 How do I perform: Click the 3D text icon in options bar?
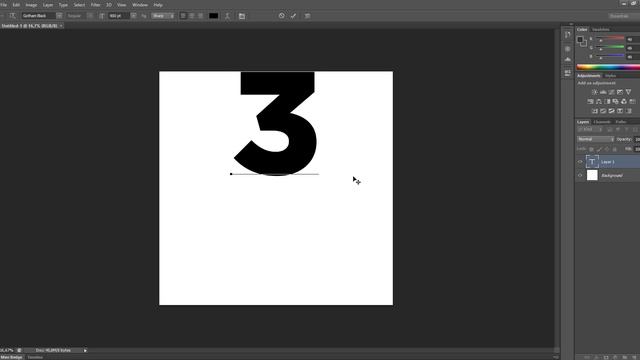[307, 16]
